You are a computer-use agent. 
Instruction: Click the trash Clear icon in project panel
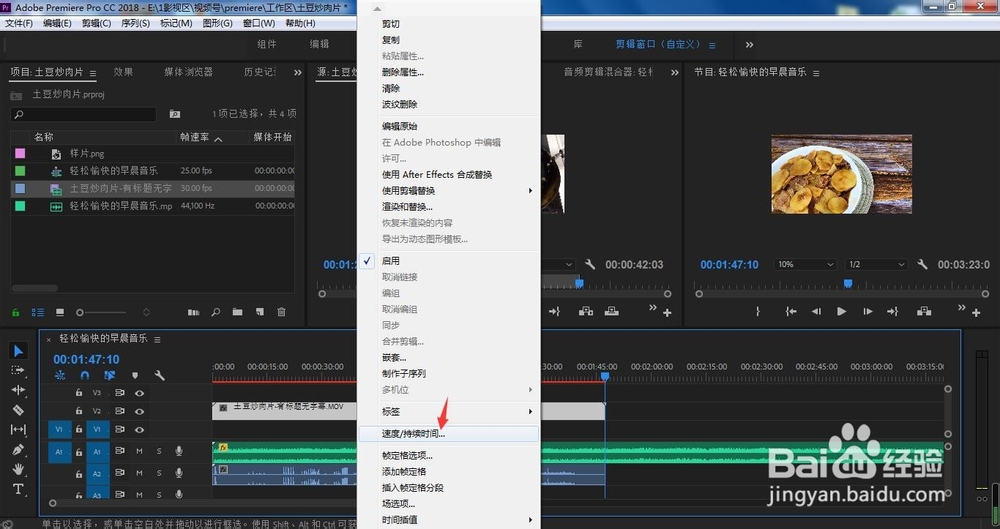(x=281, y=312)
